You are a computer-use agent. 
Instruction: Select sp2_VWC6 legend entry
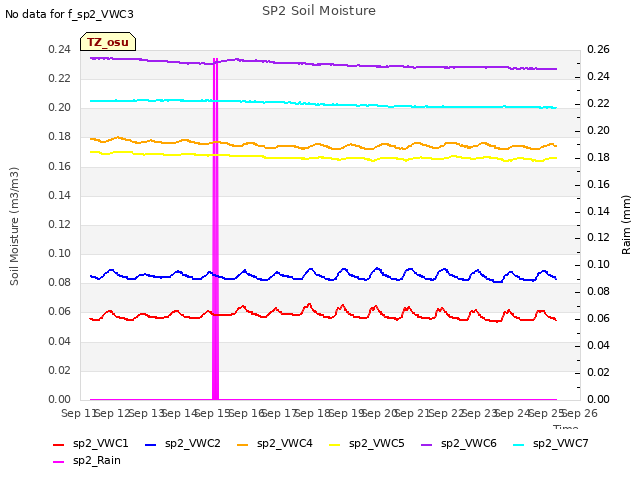(x=459, y=443)
